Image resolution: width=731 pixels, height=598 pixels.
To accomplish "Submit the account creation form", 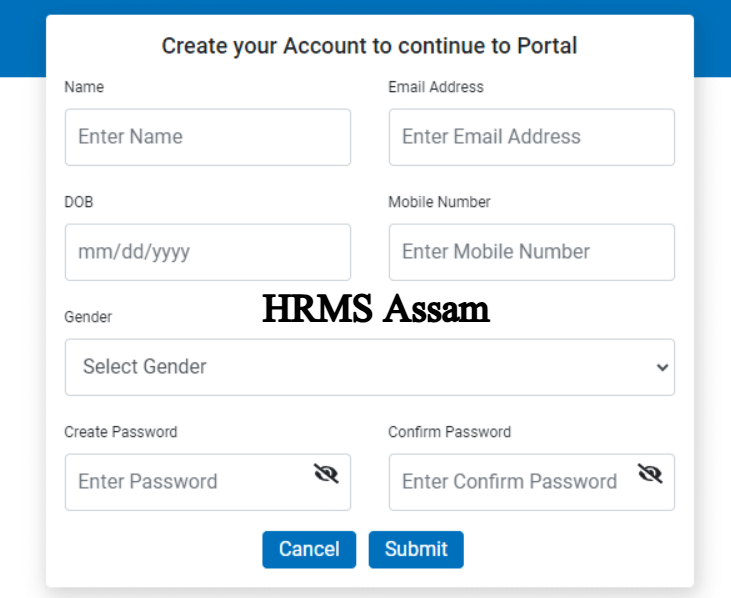I will 416,550.
